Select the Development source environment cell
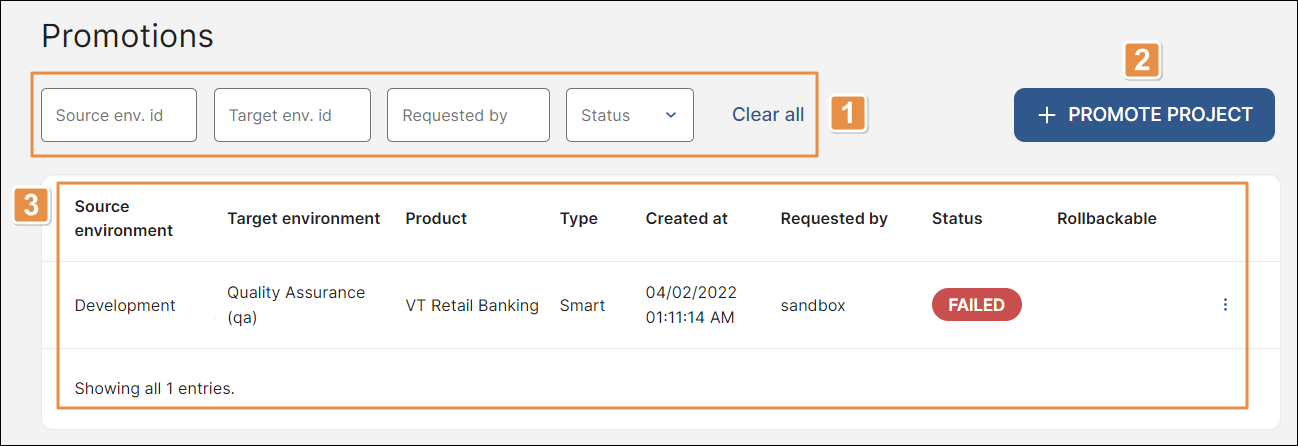 click(125, 305)
